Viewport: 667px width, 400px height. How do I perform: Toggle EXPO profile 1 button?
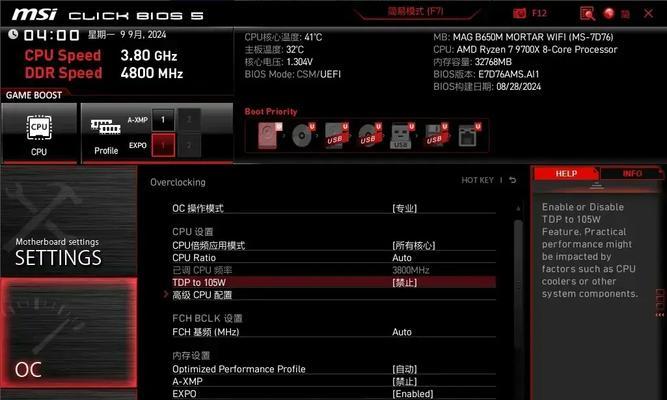(x=163, y=145)
